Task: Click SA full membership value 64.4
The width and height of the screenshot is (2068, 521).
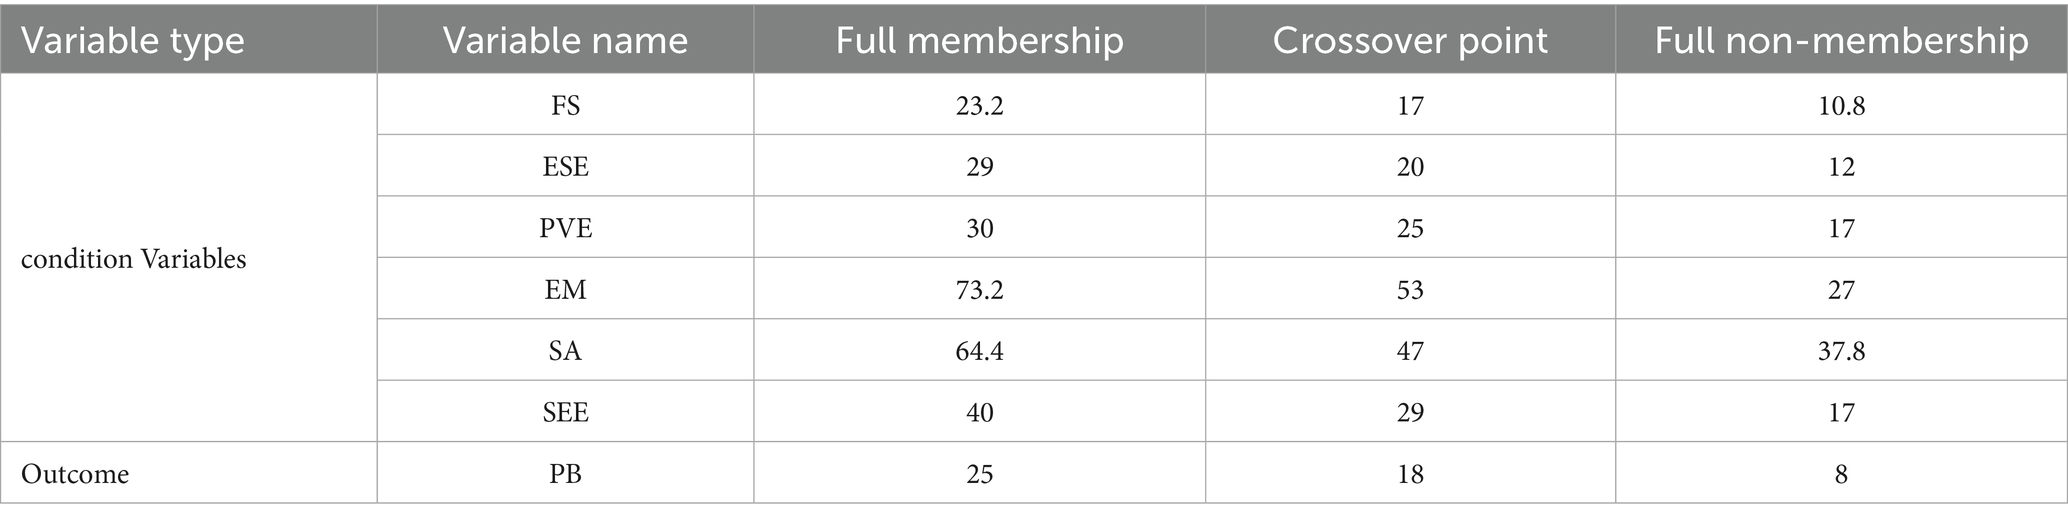Action: pyautogui.click(x=979, y=351)
